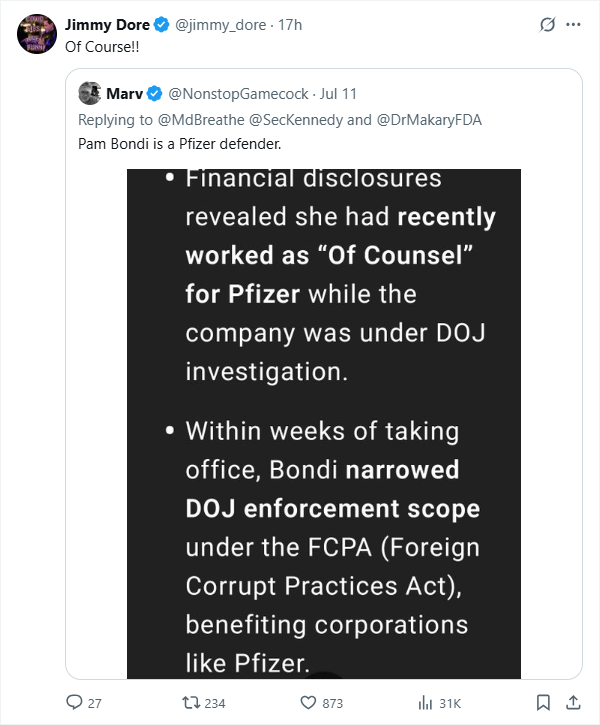This screenshot has width=600, height=725.
Task: Click Marv's display name
Action: tap(124, 93)
